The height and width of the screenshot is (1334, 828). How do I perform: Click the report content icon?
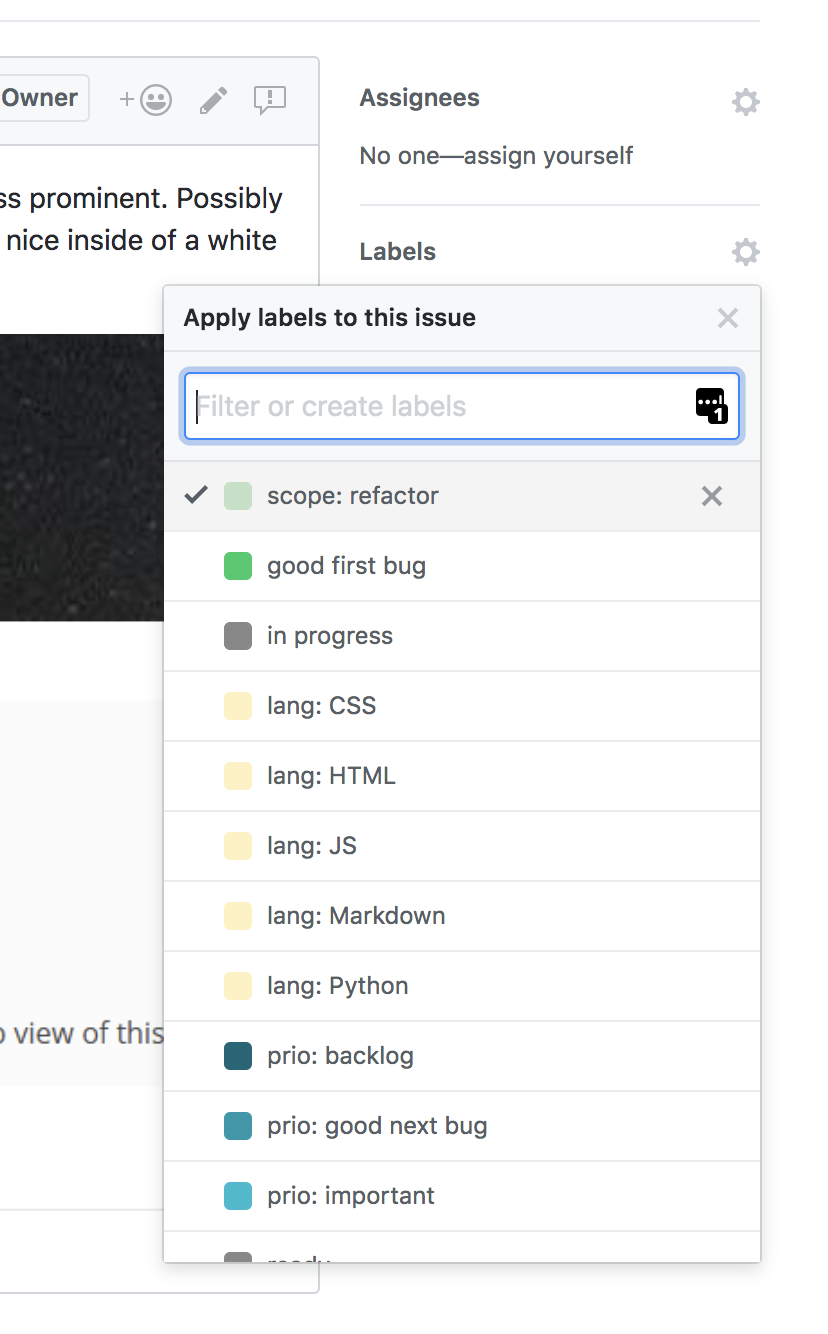(271, 98)
